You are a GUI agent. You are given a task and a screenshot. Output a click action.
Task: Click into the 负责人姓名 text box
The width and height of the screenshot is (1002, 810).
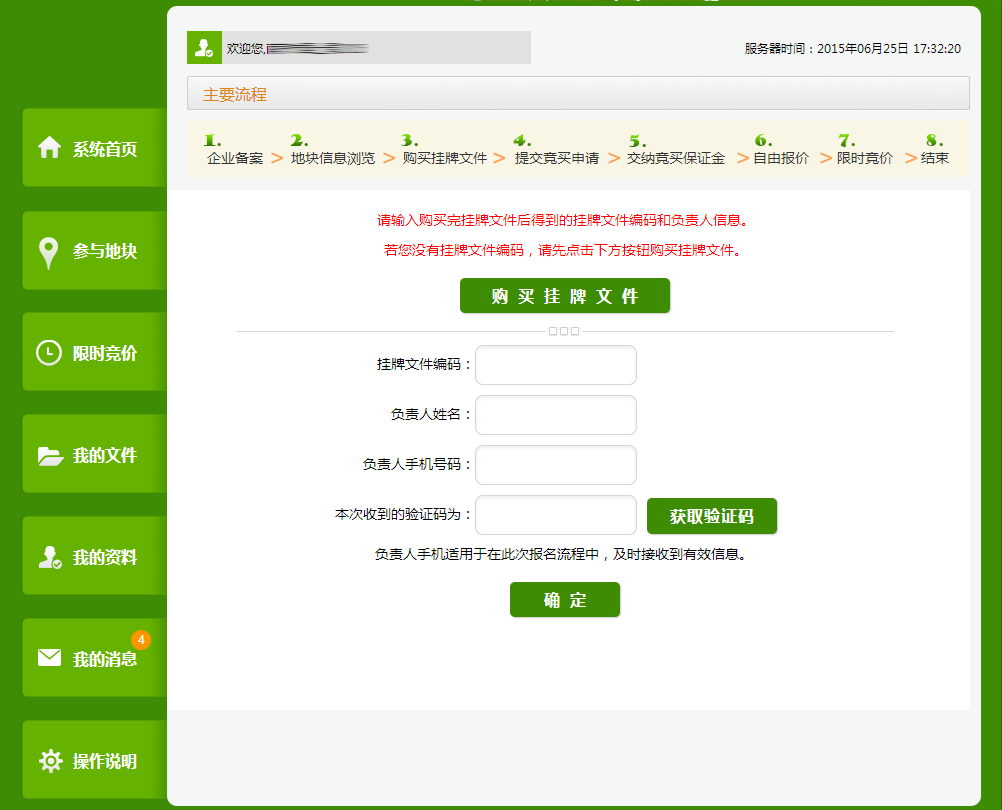(x=556, y=415)
